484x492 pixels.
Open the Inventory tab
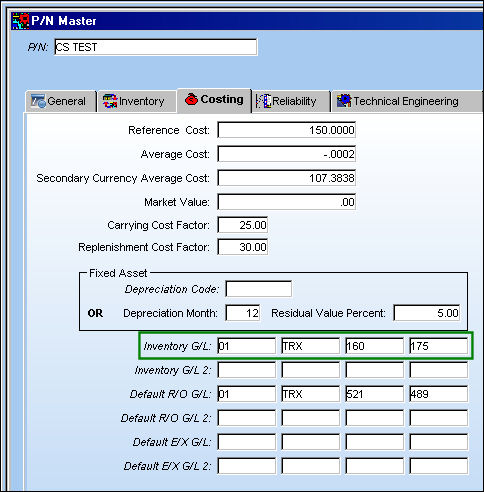coord(137,101)
